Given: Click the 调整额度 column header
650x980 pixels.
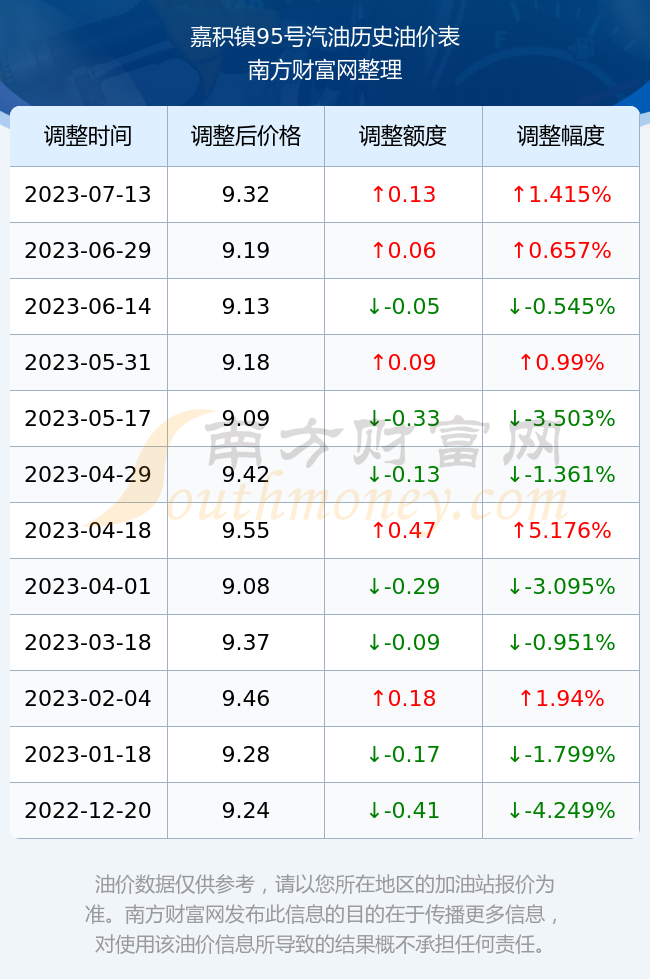Looking at the screenshot, I should coord(403,136).
